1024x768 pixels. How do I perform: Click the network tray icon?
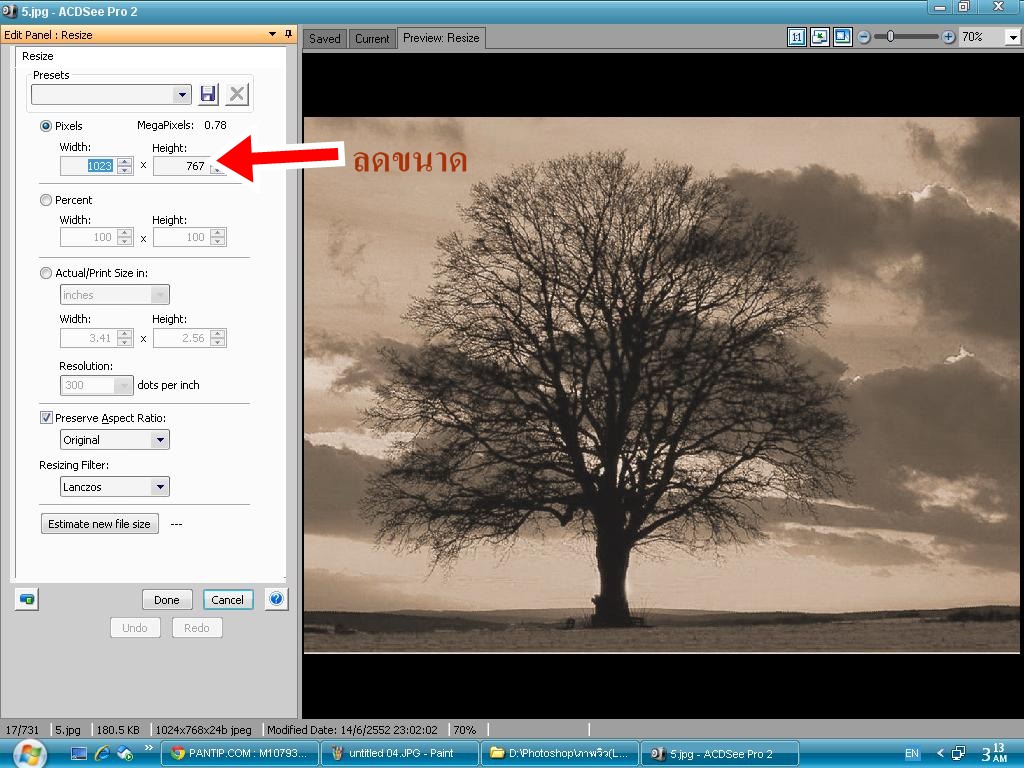click(x=958, y=754)
